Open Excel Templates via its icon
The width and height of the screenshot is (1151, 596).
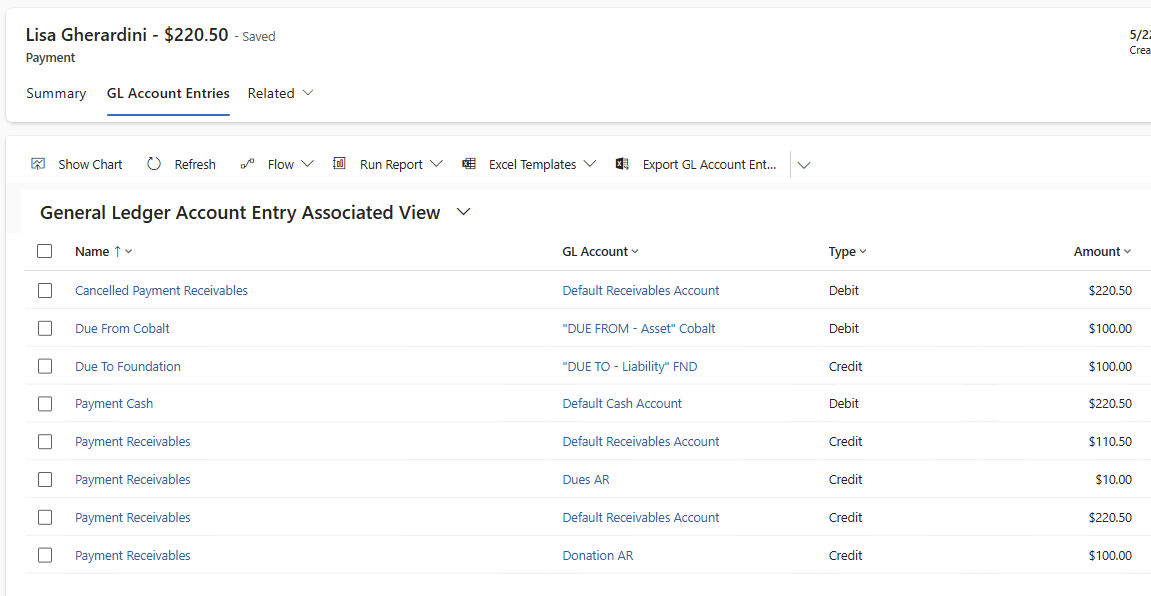(x=469, y=163)
